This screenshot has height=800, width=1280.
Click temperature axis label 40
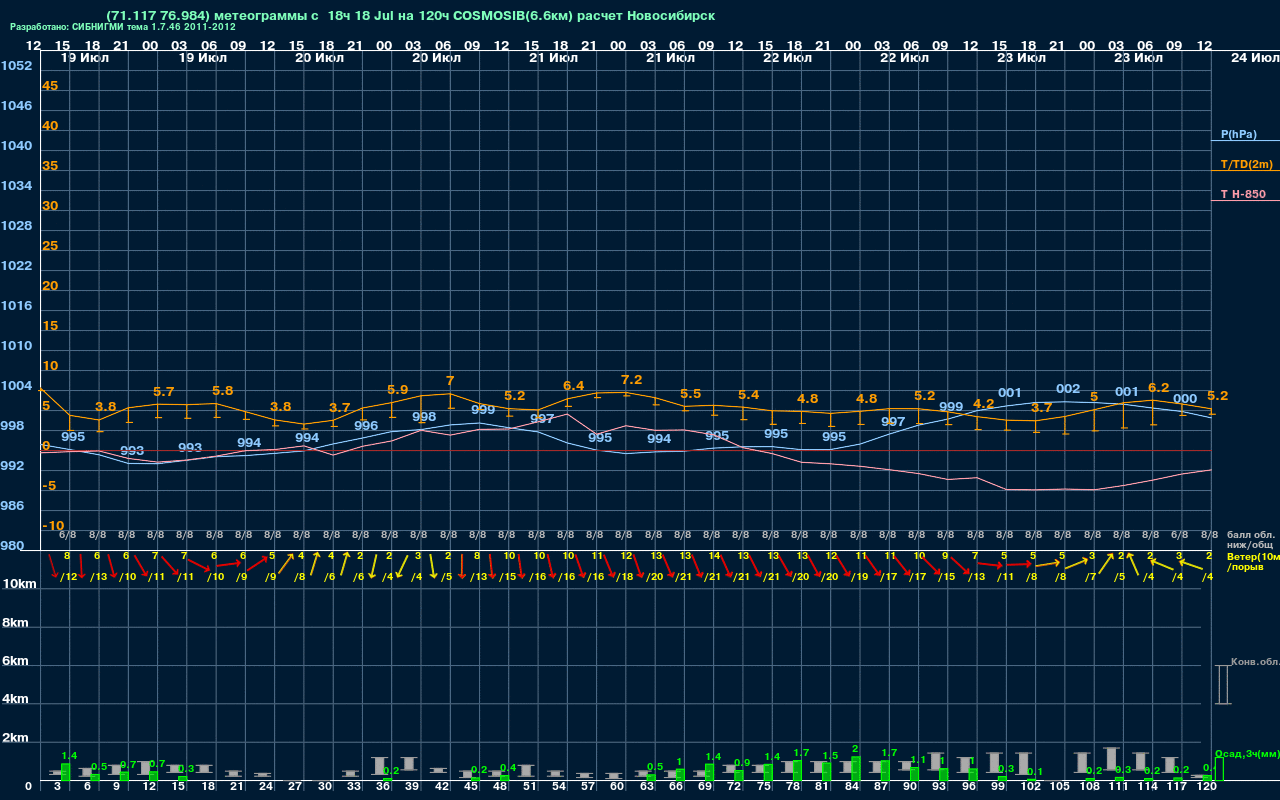click(50, 126)
